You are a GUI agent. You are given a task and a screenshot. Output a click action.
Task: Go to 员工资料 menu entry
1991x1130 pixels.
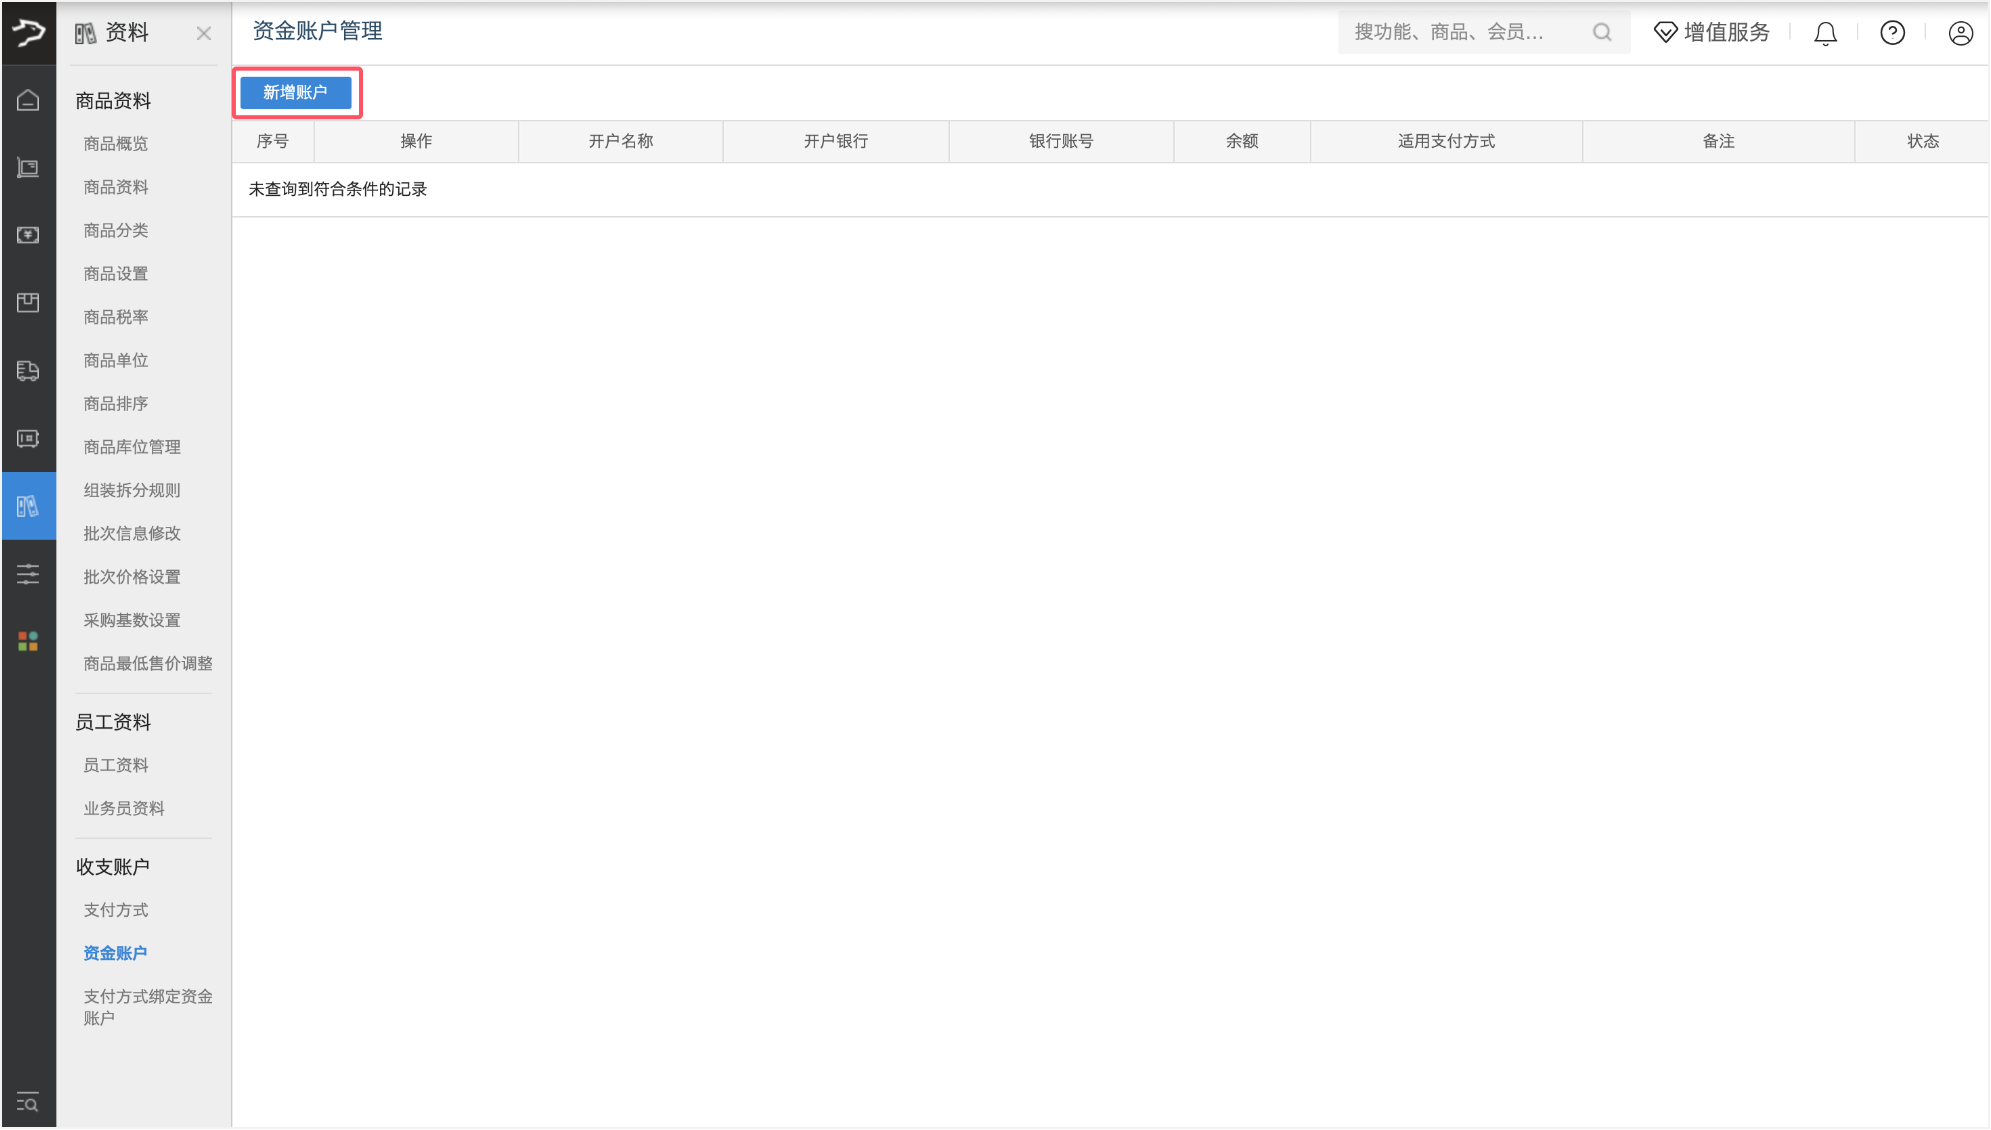point(116,765)
